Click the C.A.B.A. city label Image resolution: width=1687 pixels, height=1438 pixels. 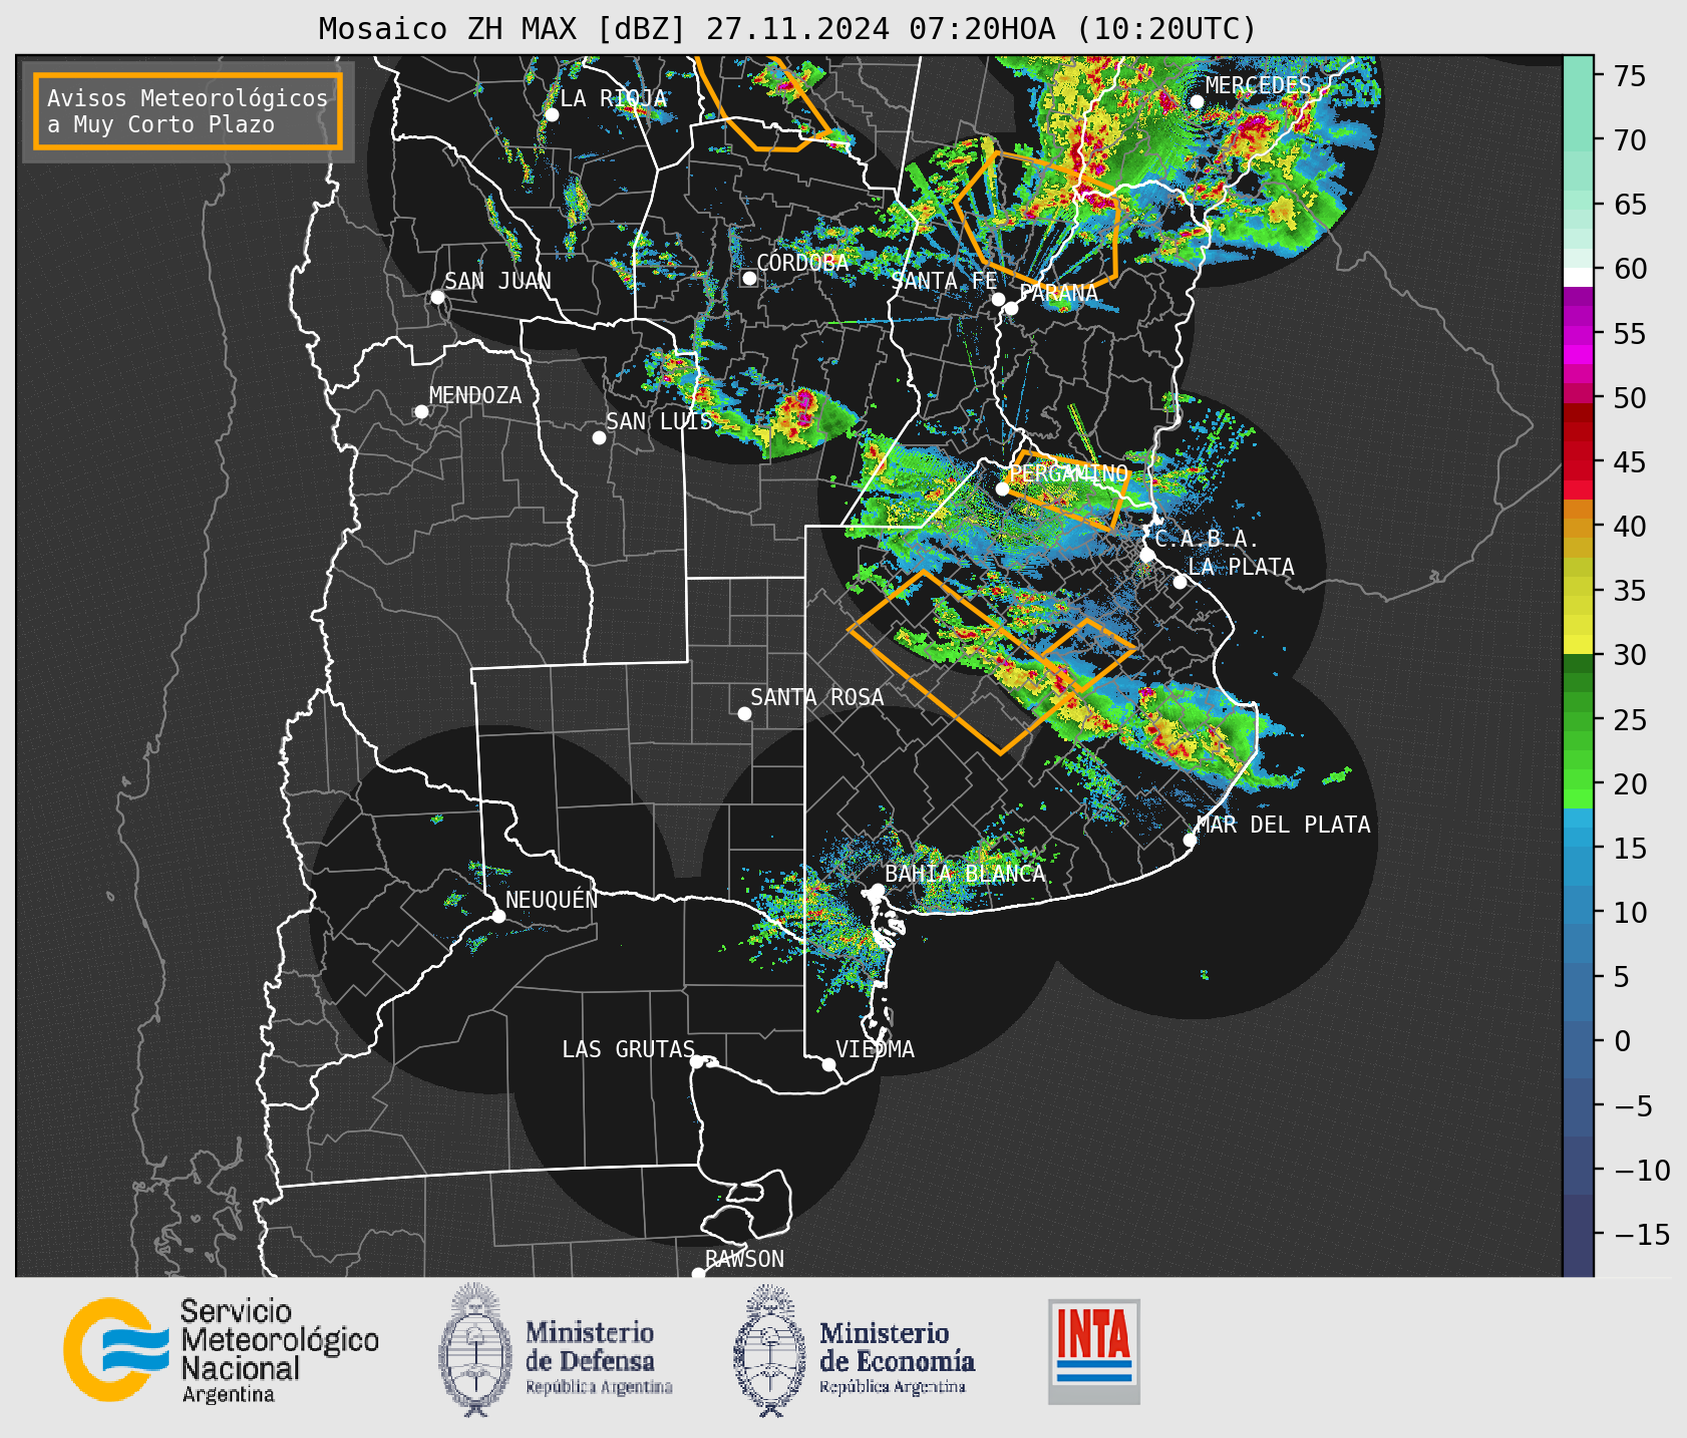coord(1207,539)
